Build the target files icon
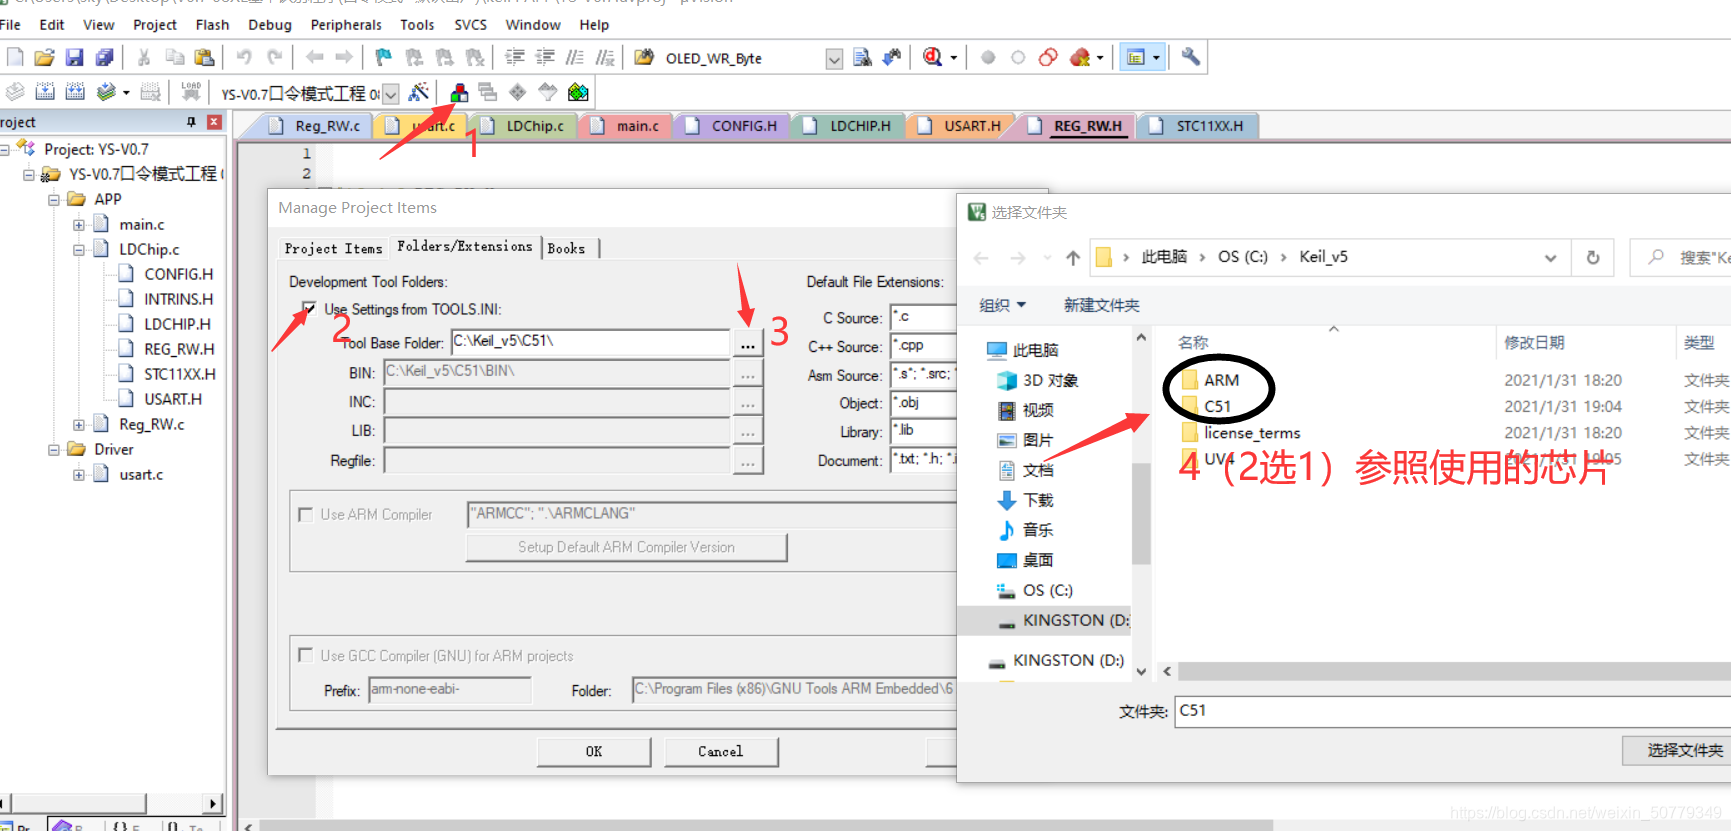Viewport: 1731px width, 831px height. (x=45, y=92)
